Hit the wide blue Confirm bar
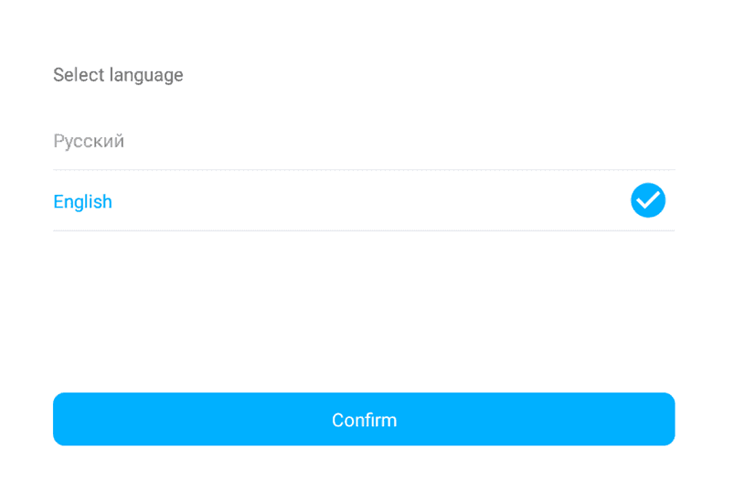Image resolution: width=734 pixels, height=493 pixels. (364, 420)
